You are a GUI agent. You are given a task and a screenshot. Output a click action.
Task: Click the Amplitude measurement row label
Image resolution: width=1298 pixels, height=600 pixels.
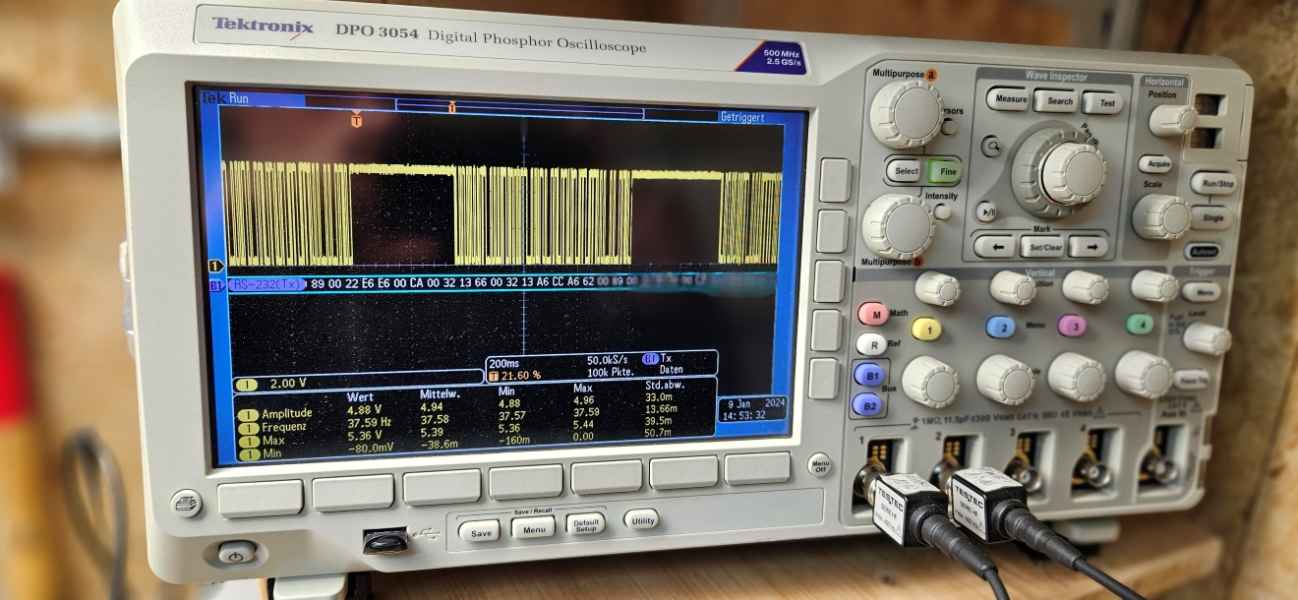tap(285, 413)
